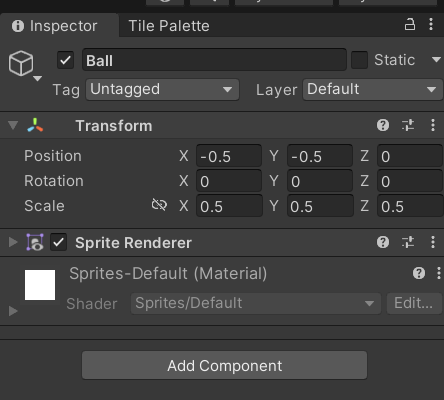Toggle the Ball active checkbox

click(65, 60)
